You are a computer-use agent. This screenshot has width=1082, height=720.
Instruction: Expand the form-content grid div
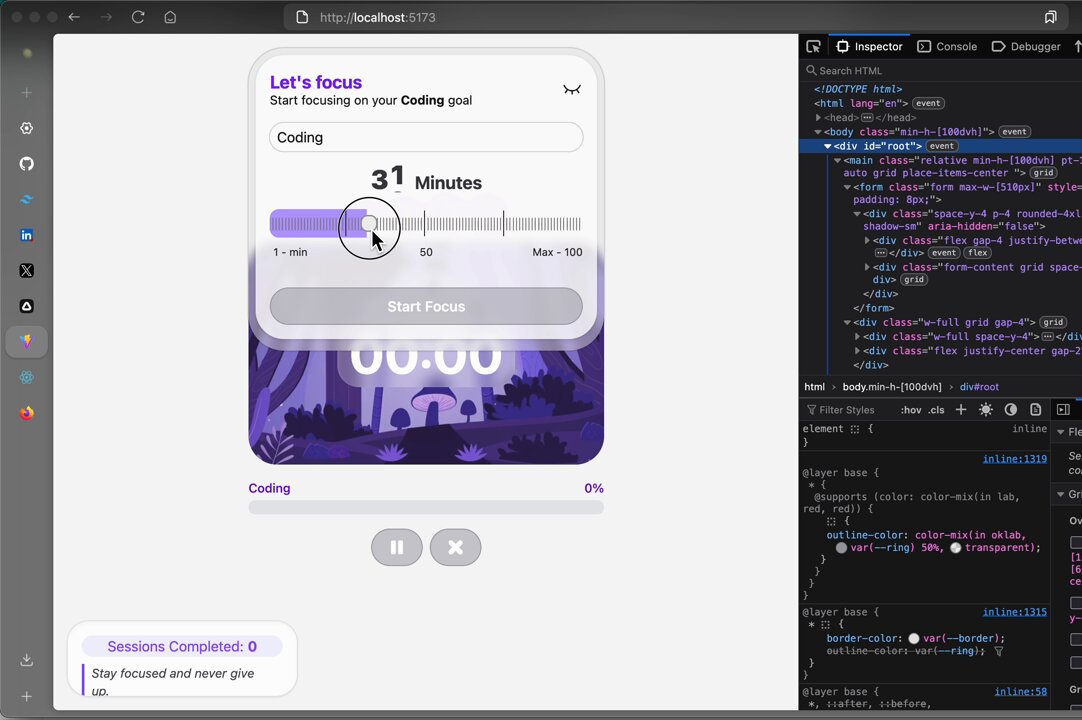click(x=867, y=267)
